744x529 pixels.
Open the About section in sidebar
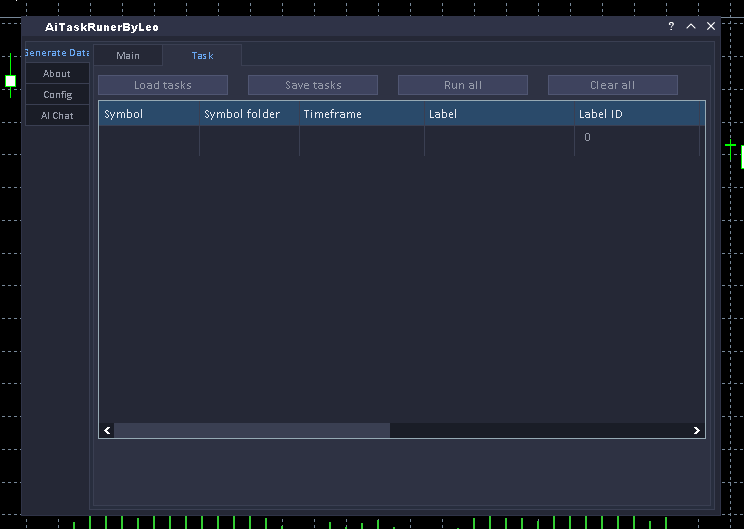pyautogui.click(x=57, y=74)
